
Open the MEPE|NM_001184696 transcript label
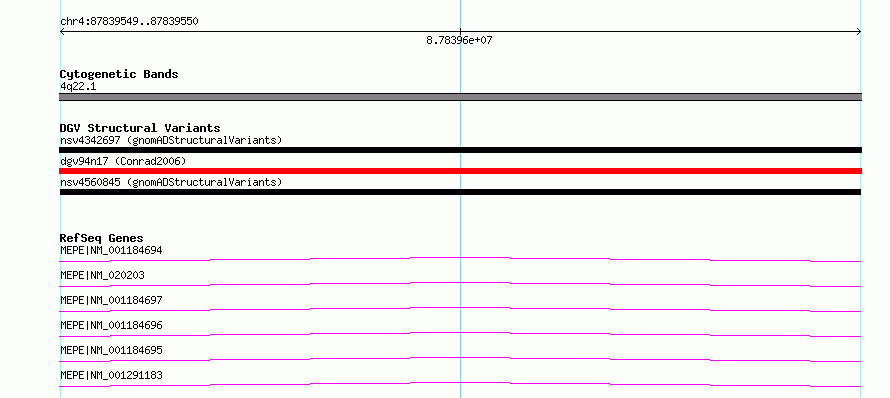(111, 325)
